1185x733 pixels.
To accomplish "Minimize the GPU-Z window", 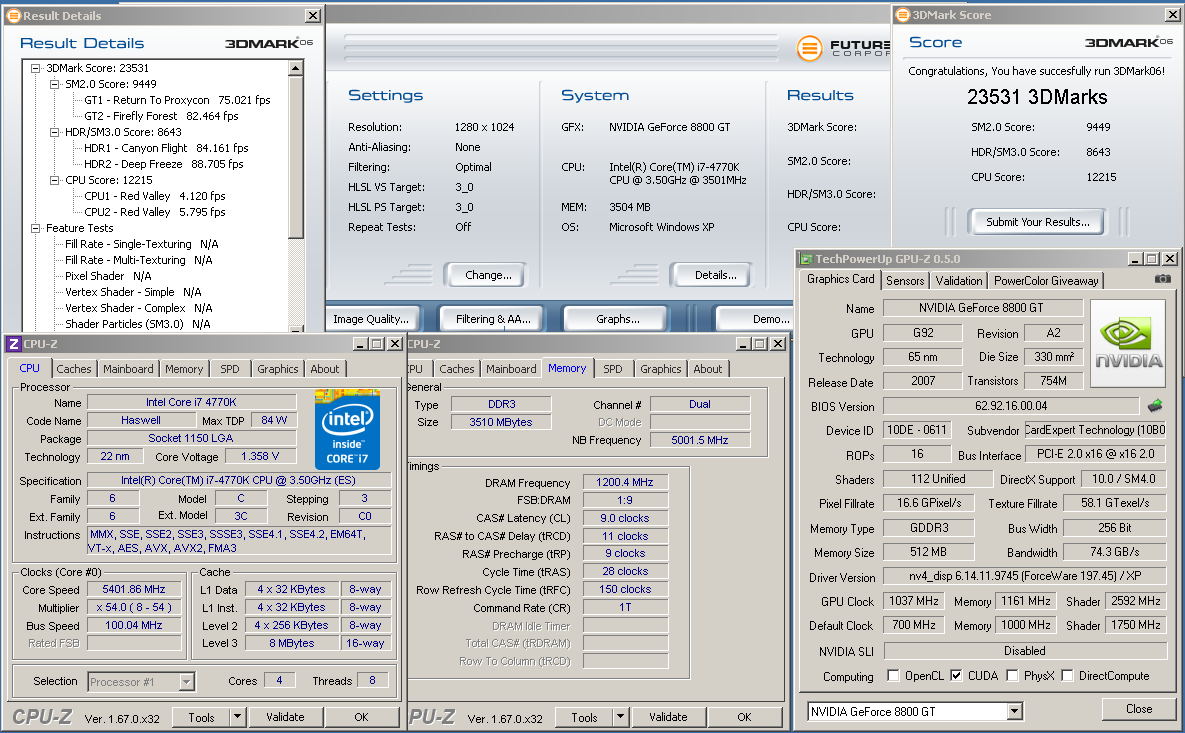I will tap(1135, 258).
